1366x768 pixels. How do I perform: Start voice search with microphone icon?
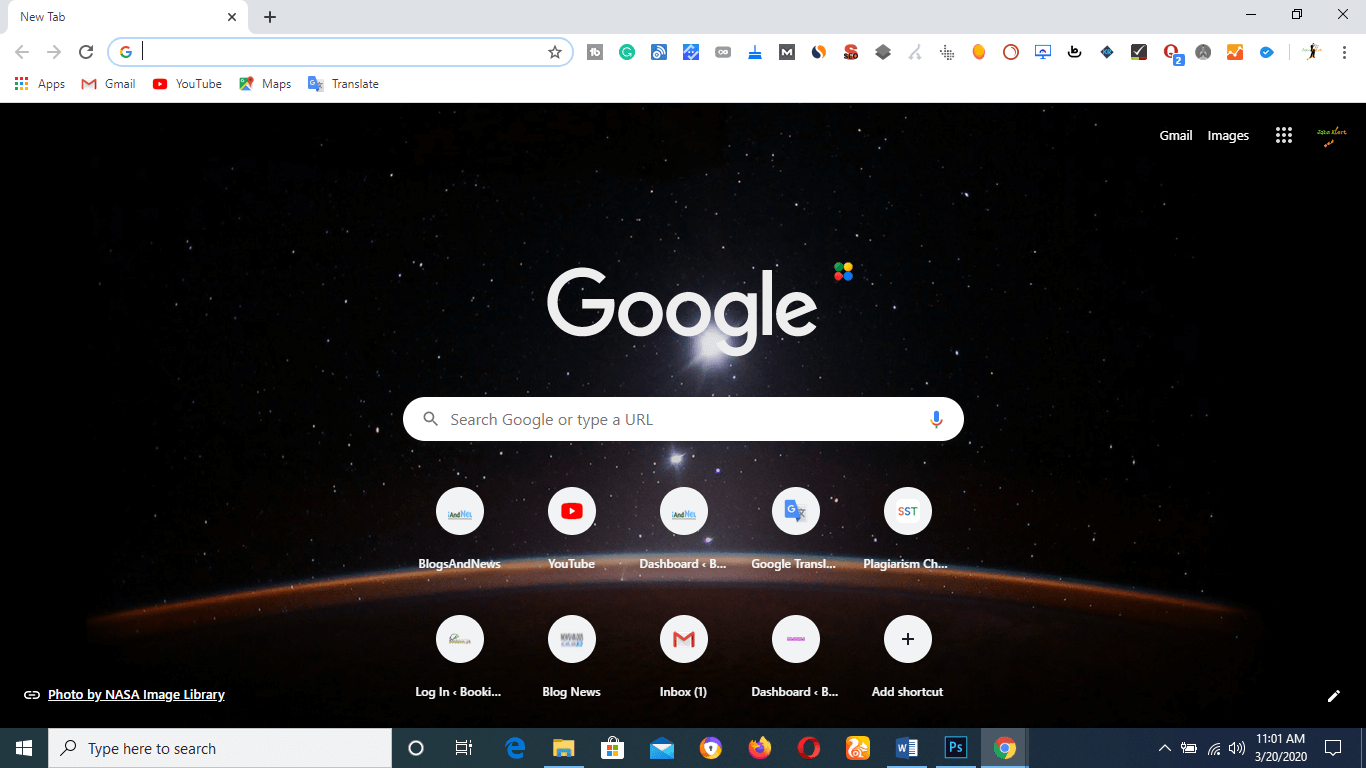pyautogui.click(x=936, y=420)
